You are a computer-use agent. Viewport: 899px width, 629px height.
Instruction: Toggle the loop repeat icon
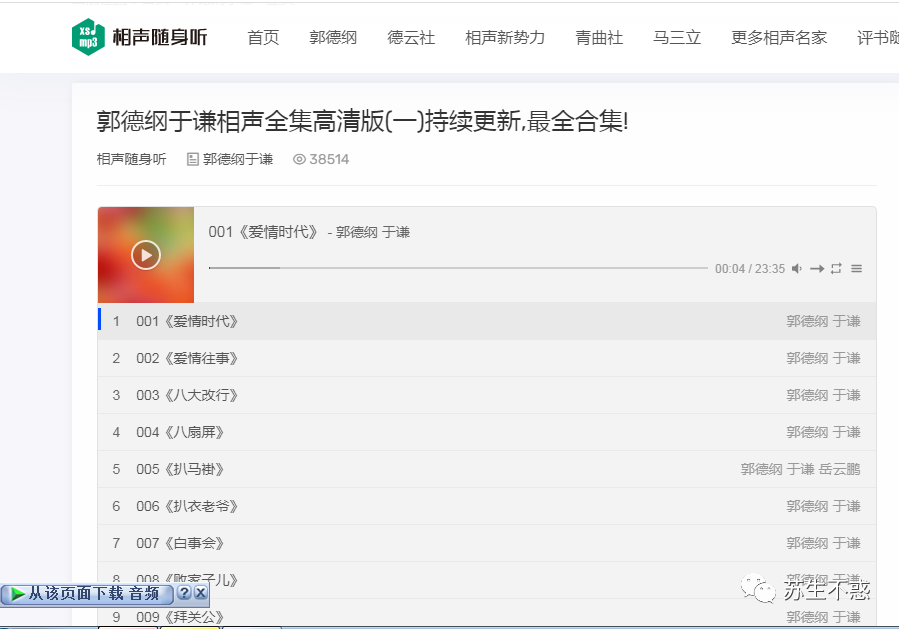837,268
